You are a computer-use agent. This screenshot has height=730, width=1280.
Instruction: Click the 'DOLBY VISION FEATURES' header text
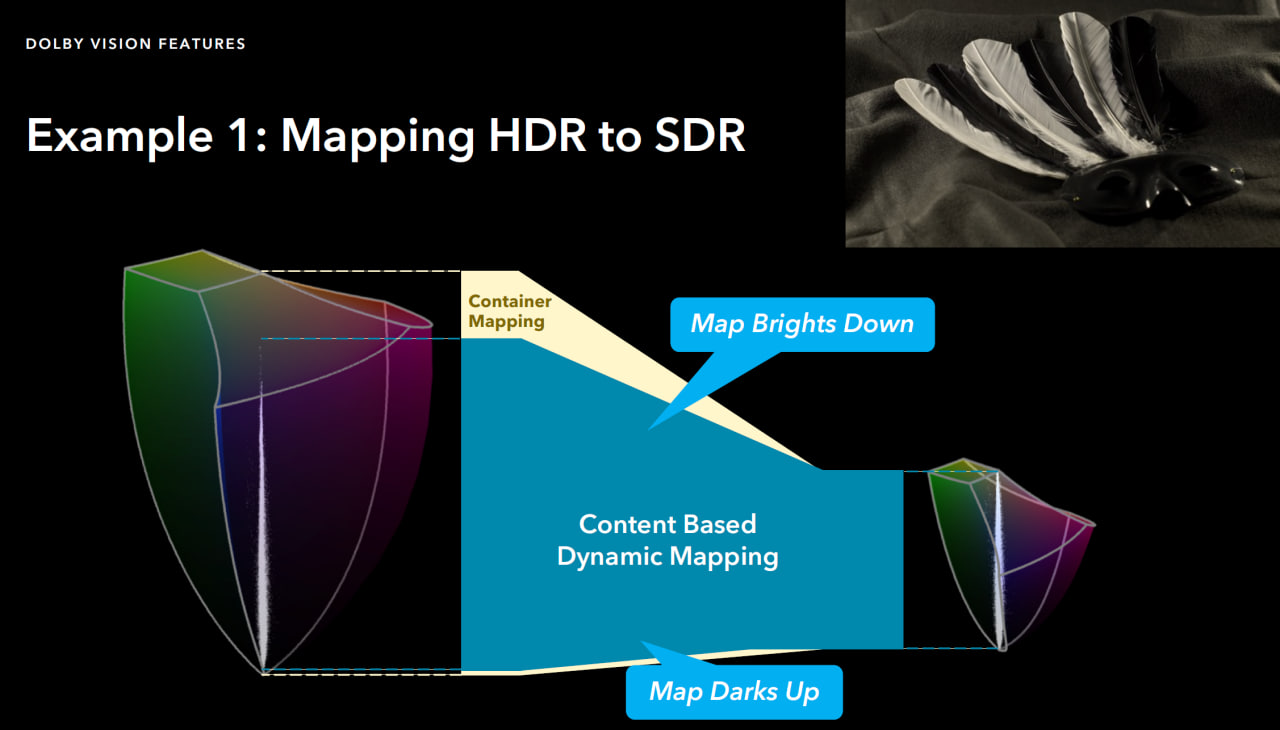[135, 44]
